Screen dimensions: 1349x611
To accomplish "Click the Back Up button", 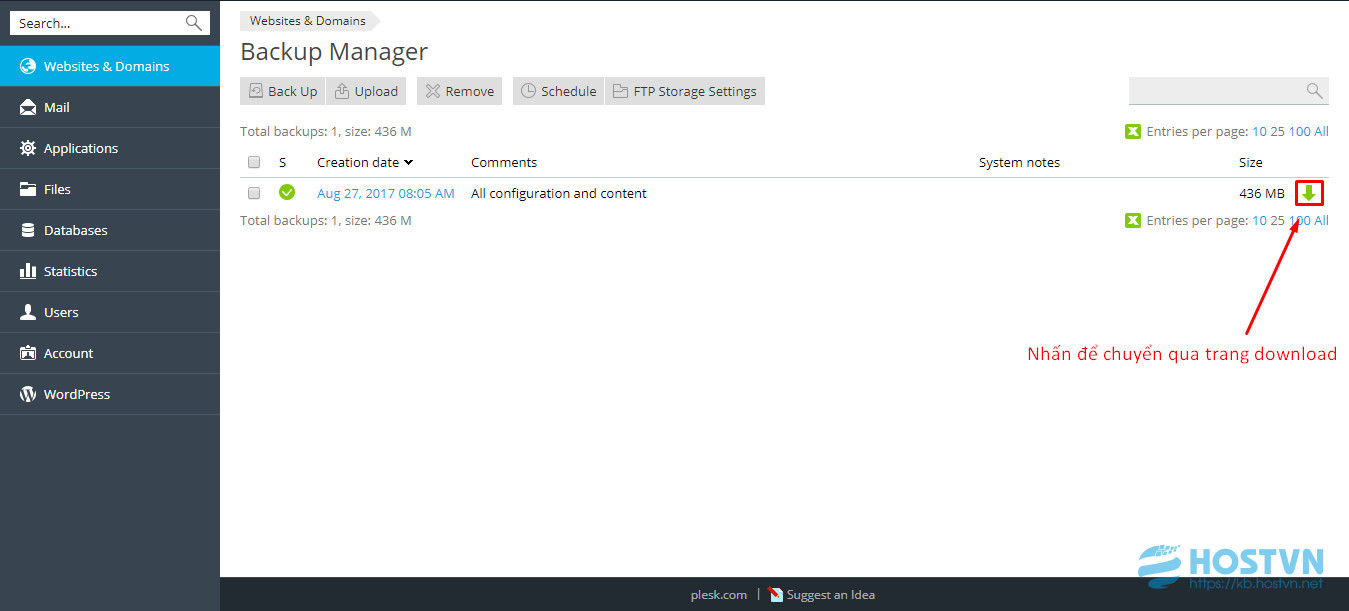I will (x=282, y=91).
